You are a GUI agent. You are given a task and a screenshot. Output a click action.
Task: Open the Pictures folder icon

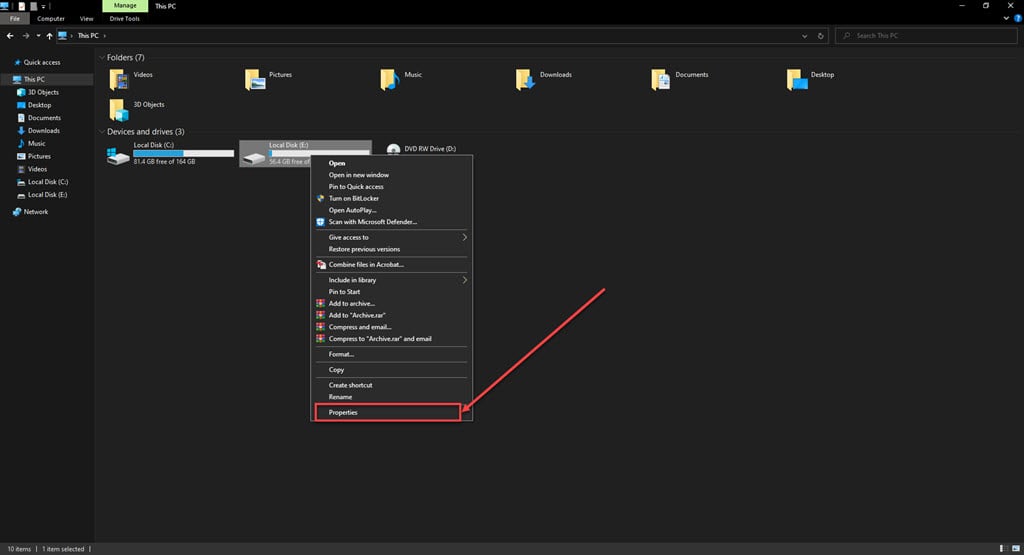(255, 80)
